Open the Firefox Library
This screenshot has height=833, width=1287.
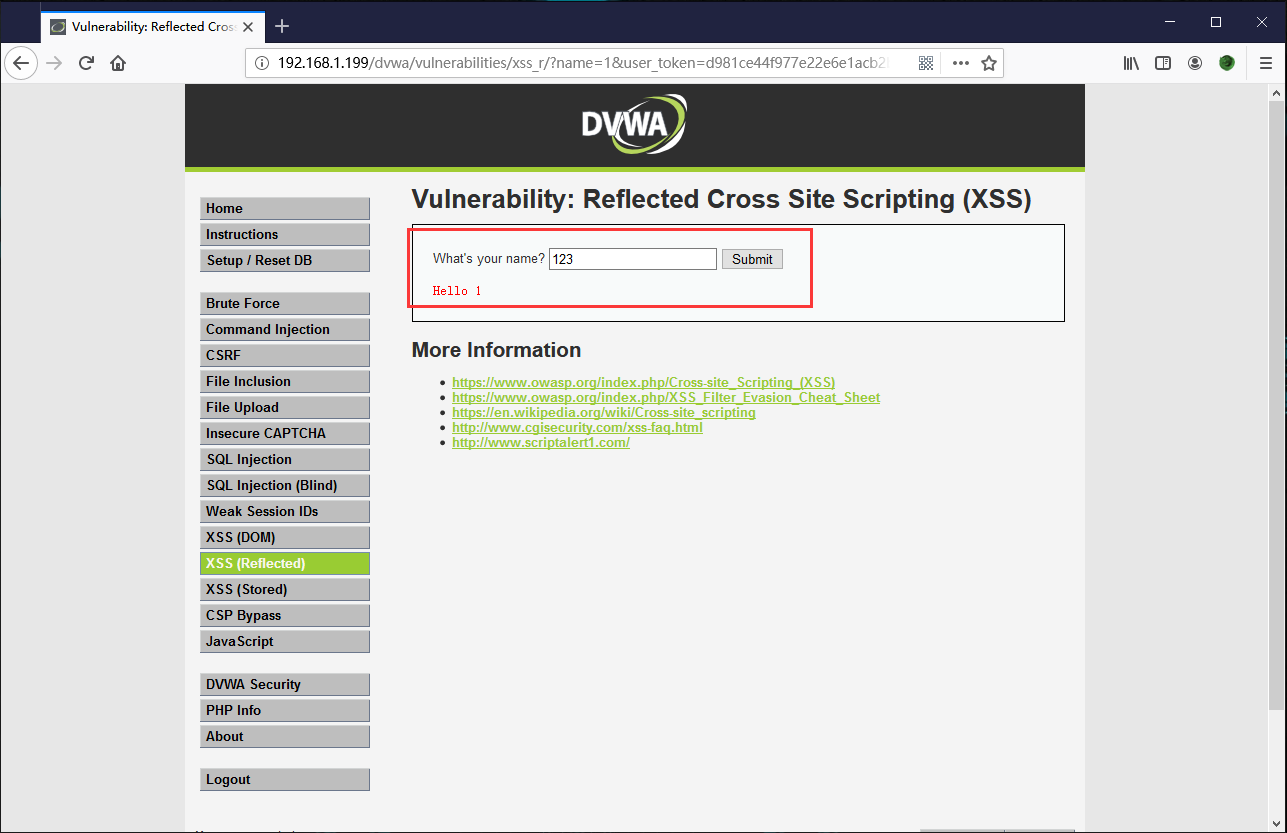(1131, 62)
